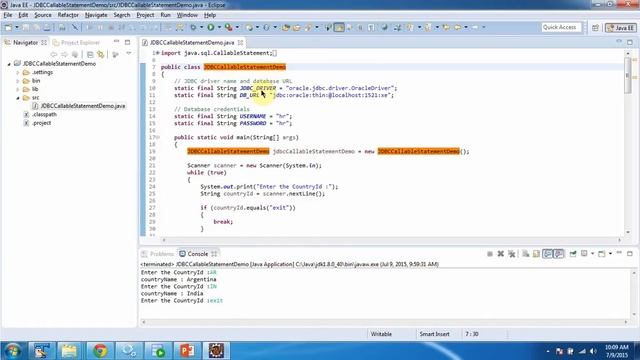640x360 pixels.
Task: Open the Project menu
Action: pyautogui.click(x=145, y=15)
